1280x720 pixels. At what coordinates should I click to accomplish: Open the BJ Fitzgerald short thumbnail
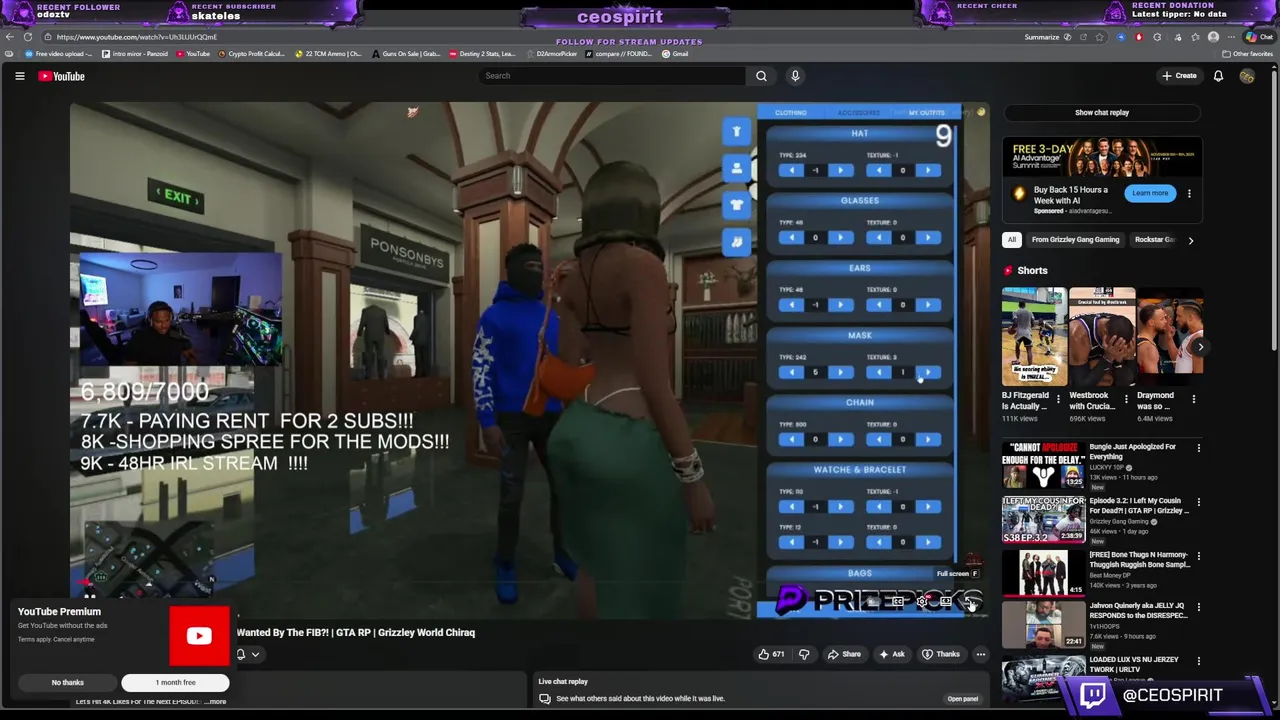coord(1034,337)
